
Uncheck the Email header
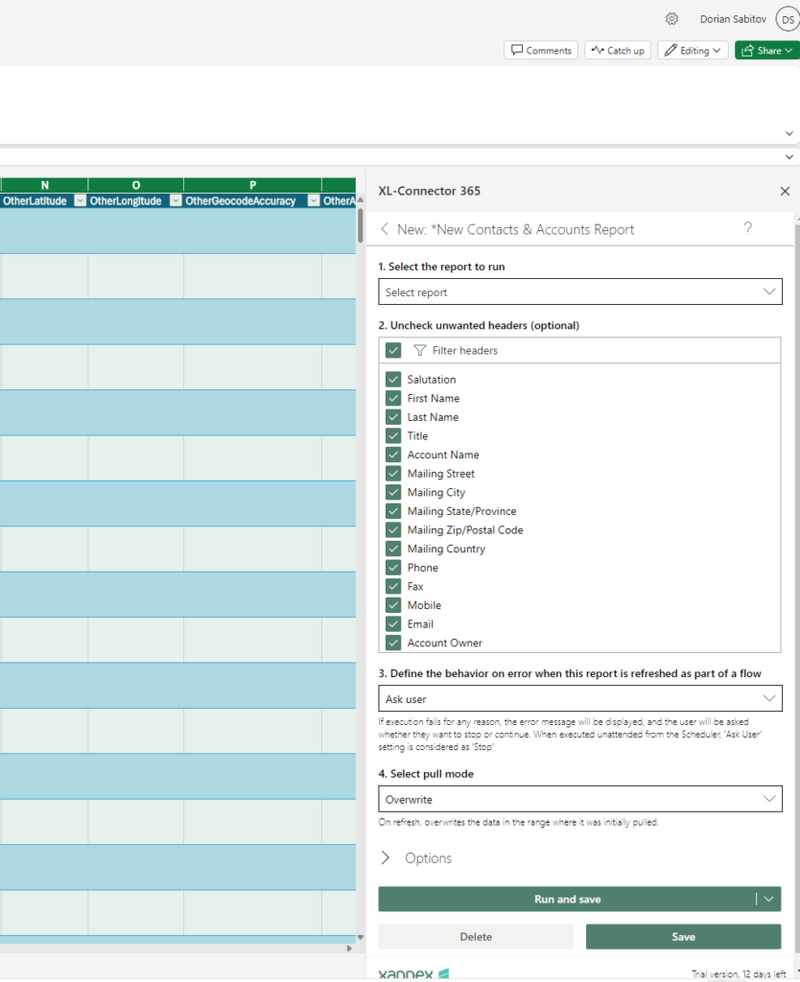(393, 624)
